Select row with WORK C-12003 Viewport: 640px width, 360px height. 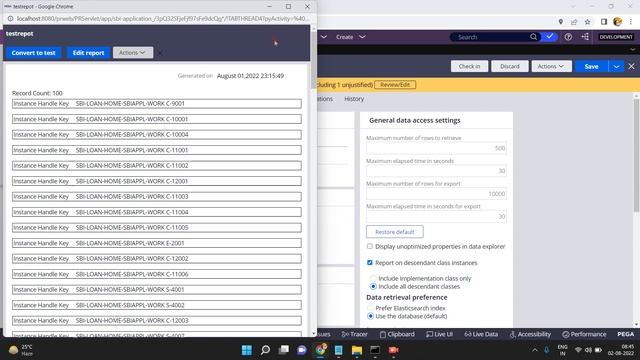click(157, 321)
